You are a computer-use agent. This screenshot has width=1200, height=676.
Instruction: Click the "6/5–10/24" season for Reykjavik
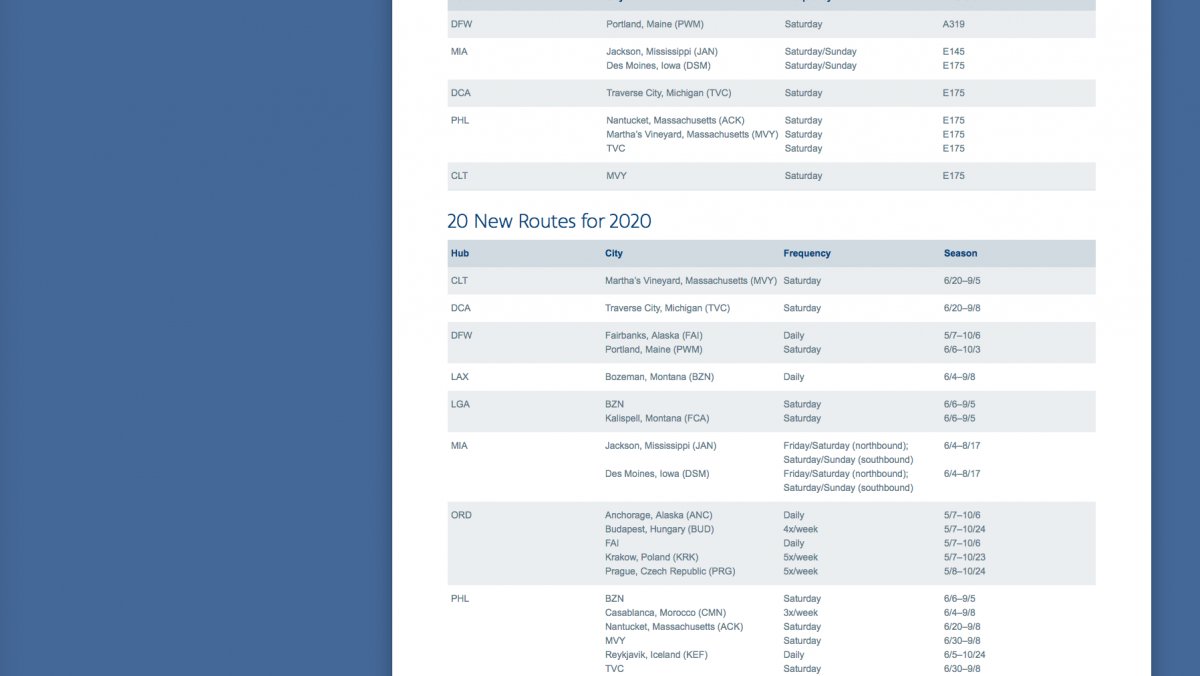pos(965,655)
